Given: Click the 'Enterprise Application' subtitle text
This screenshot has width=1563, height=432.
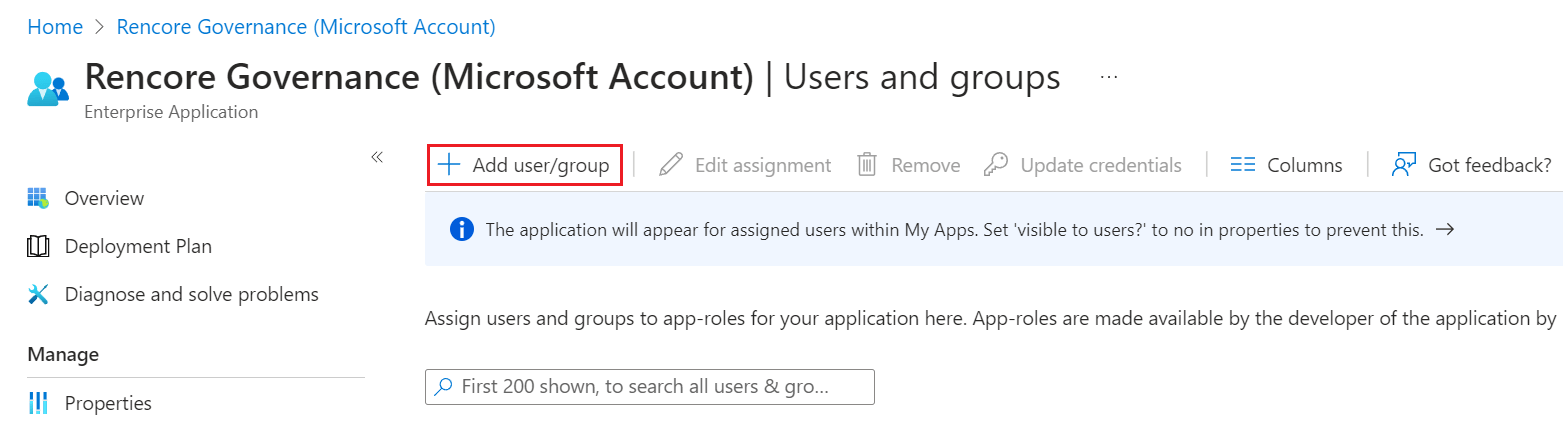Looking at the screenshot, I should 171,112.
